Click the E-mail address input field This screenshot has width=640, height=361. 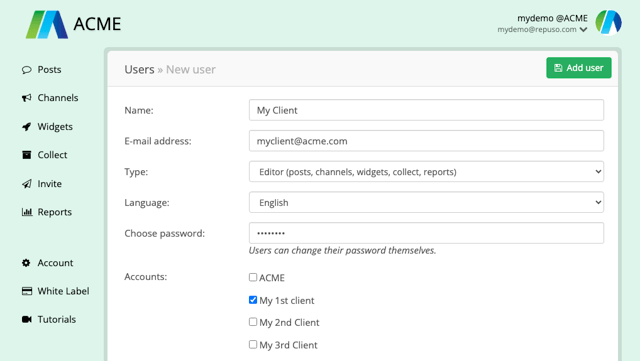426,141
